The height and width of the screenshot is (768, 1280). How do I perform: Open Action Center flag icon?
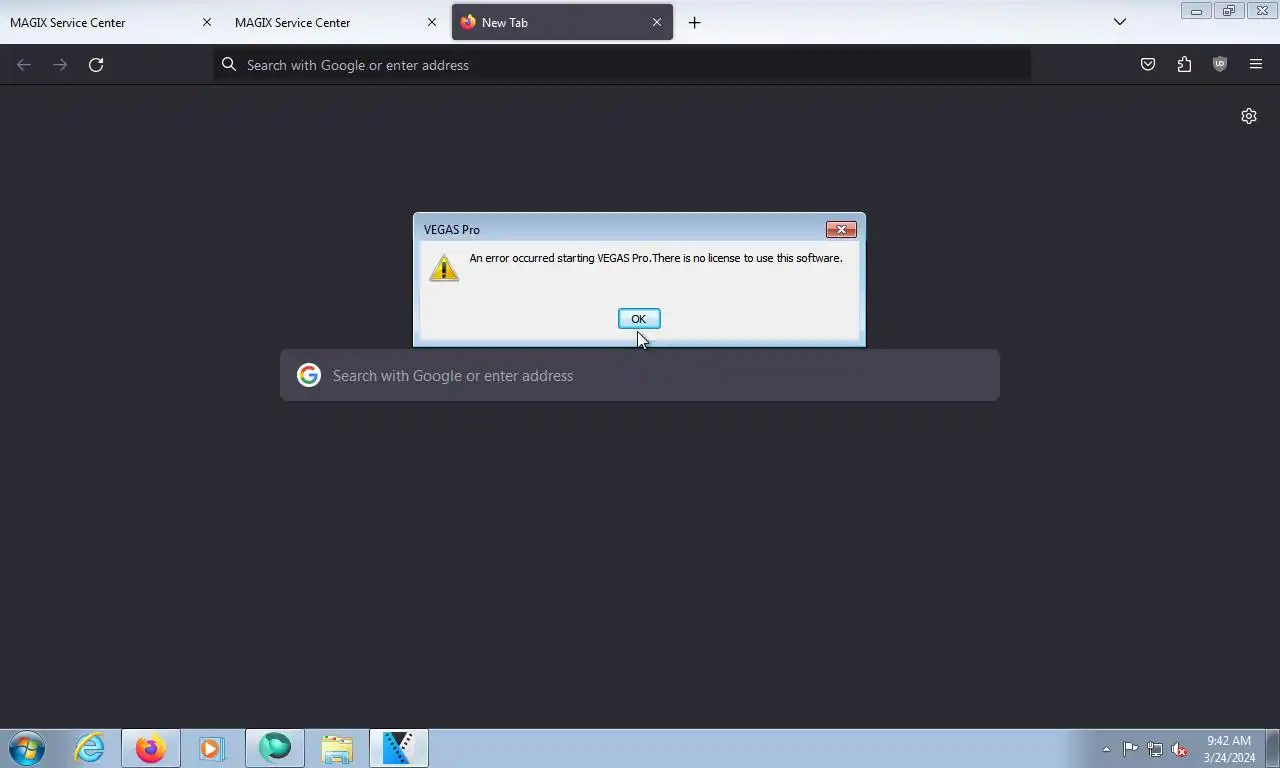click(x=1130, y=749)
